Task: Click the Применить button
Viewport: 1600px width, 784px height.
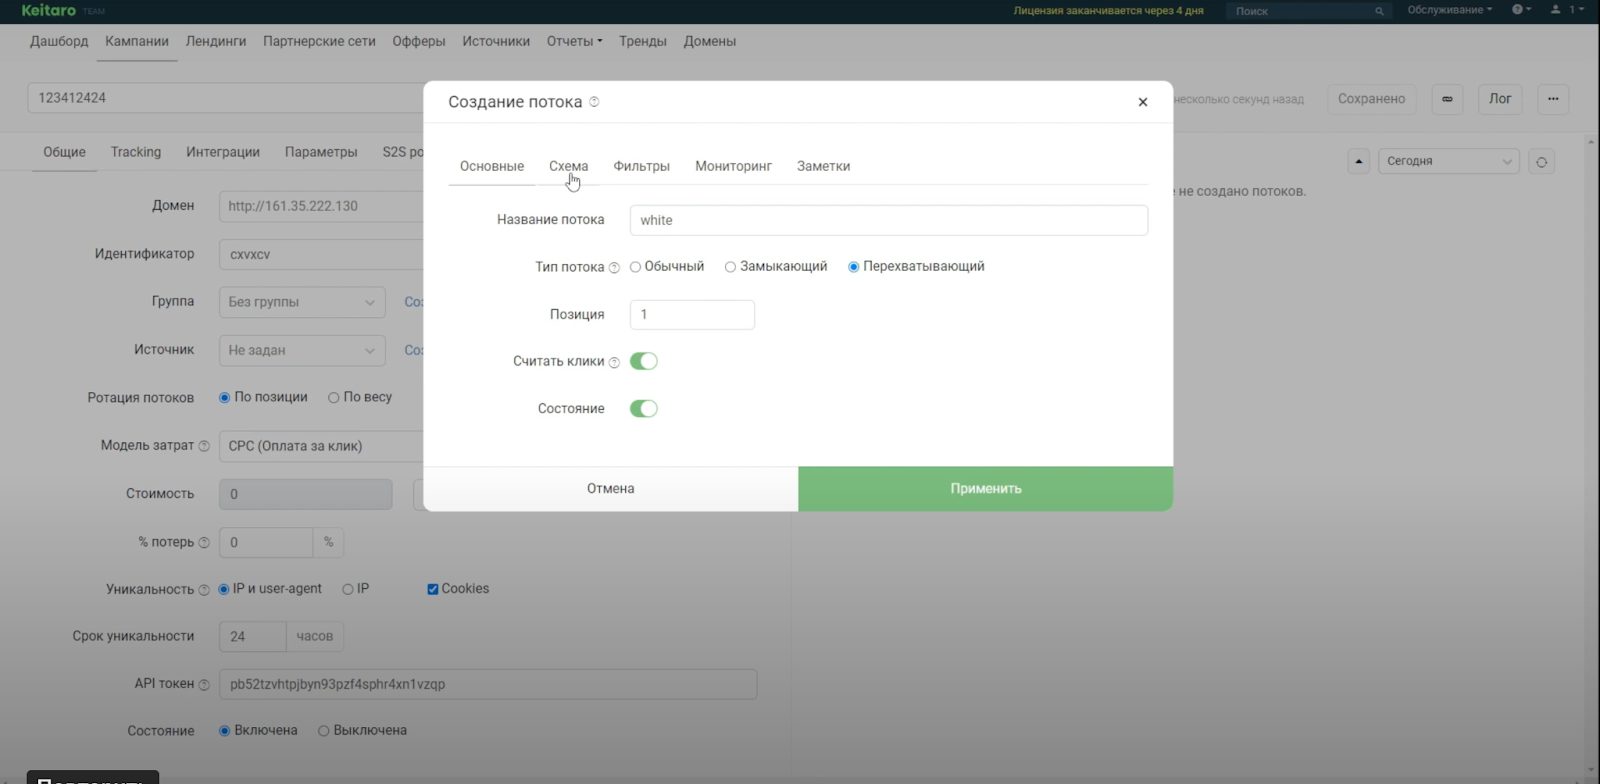Action: [x=985, y=489]
